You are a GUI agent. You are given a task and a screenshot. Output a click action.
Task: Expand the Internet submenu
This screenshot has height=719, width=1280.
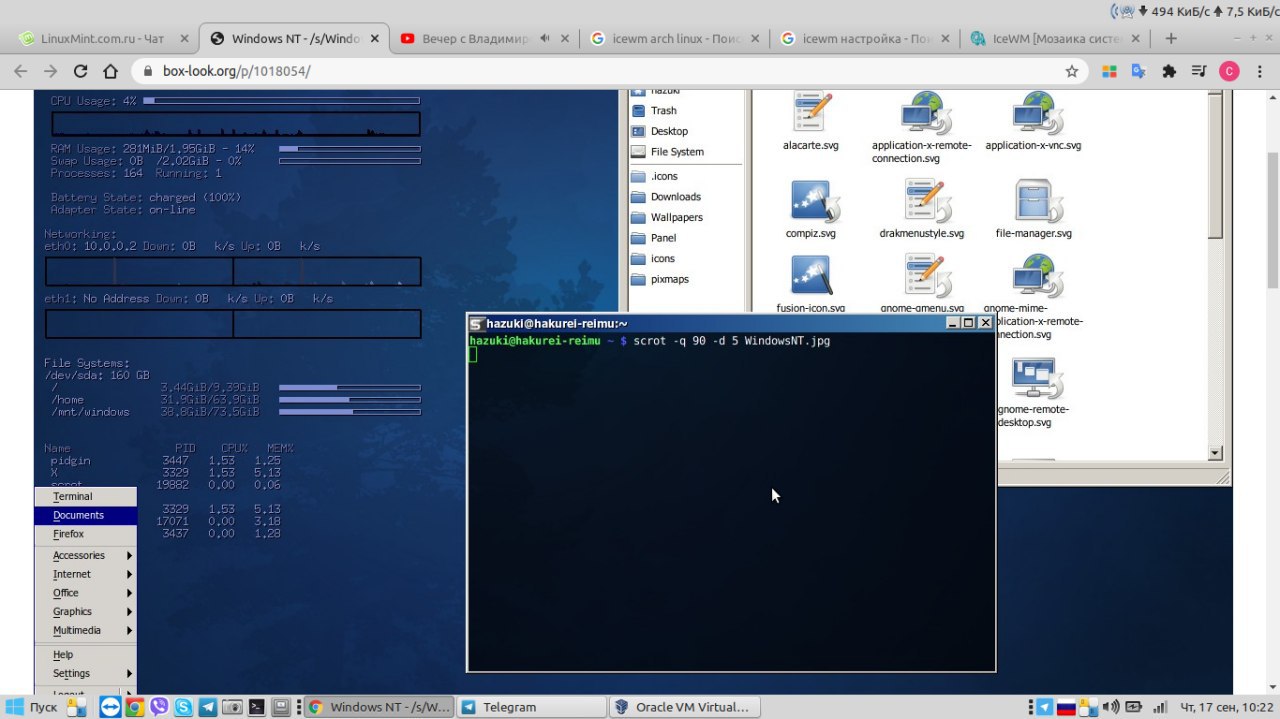click(x=85, y=574)
